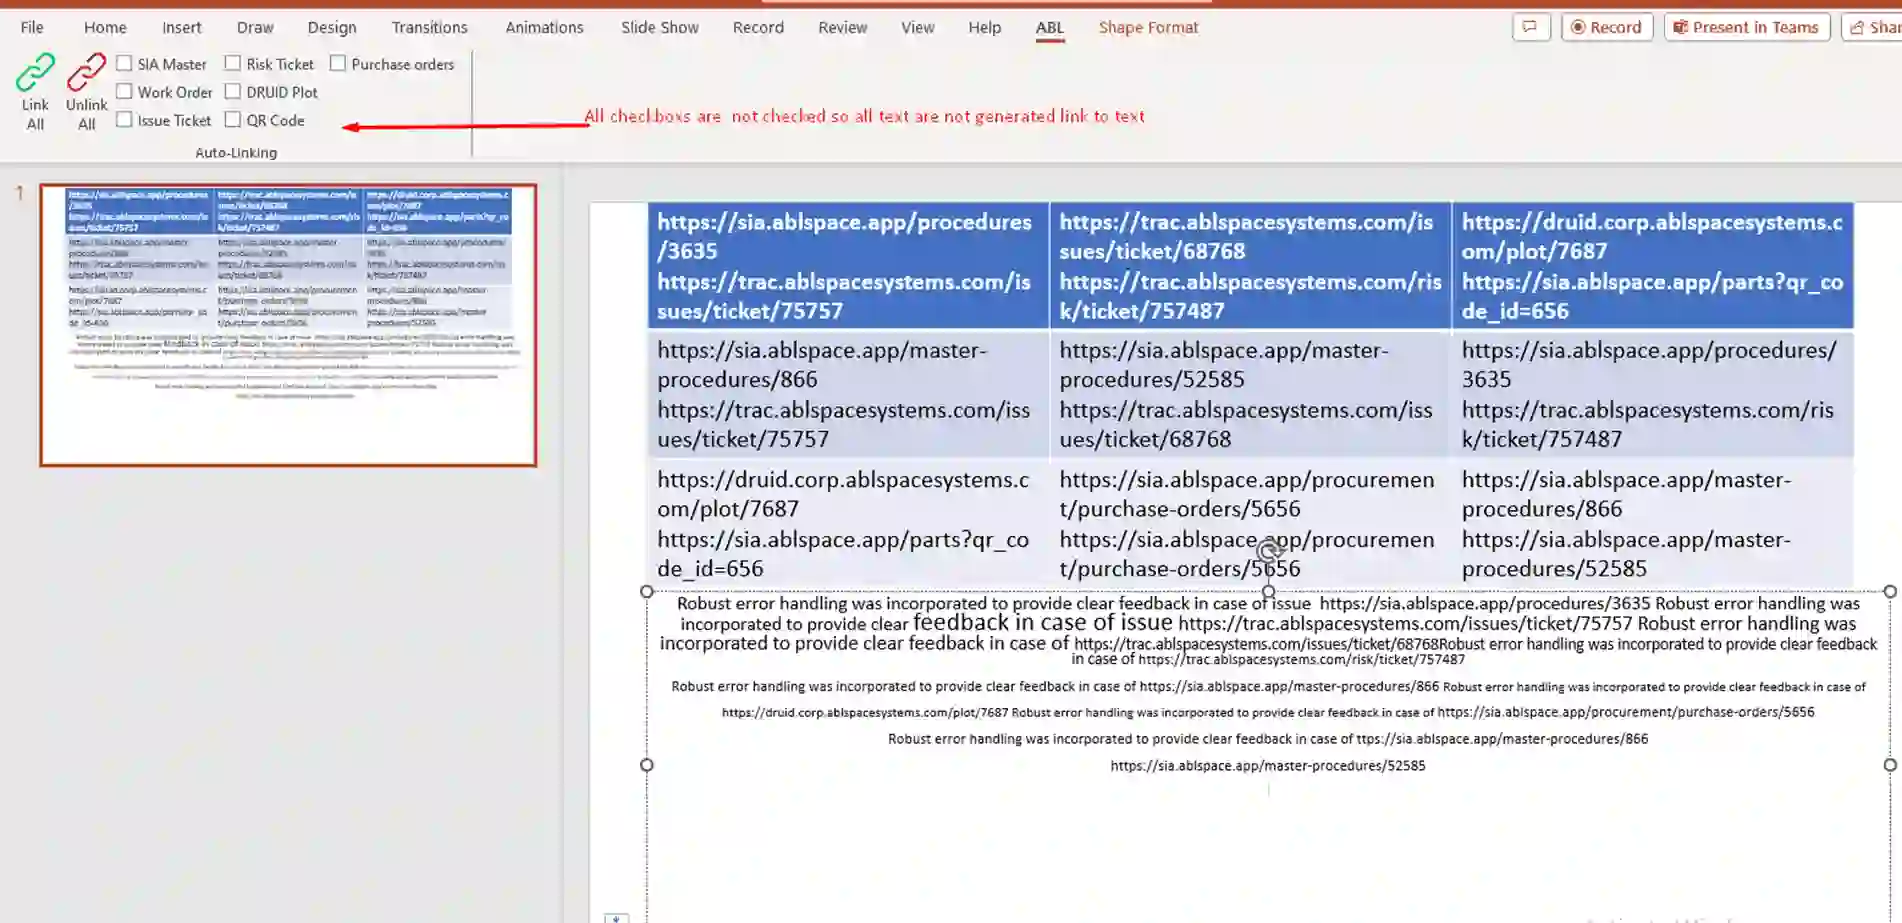
Task: Open the File menu
Action: [32, 27]
